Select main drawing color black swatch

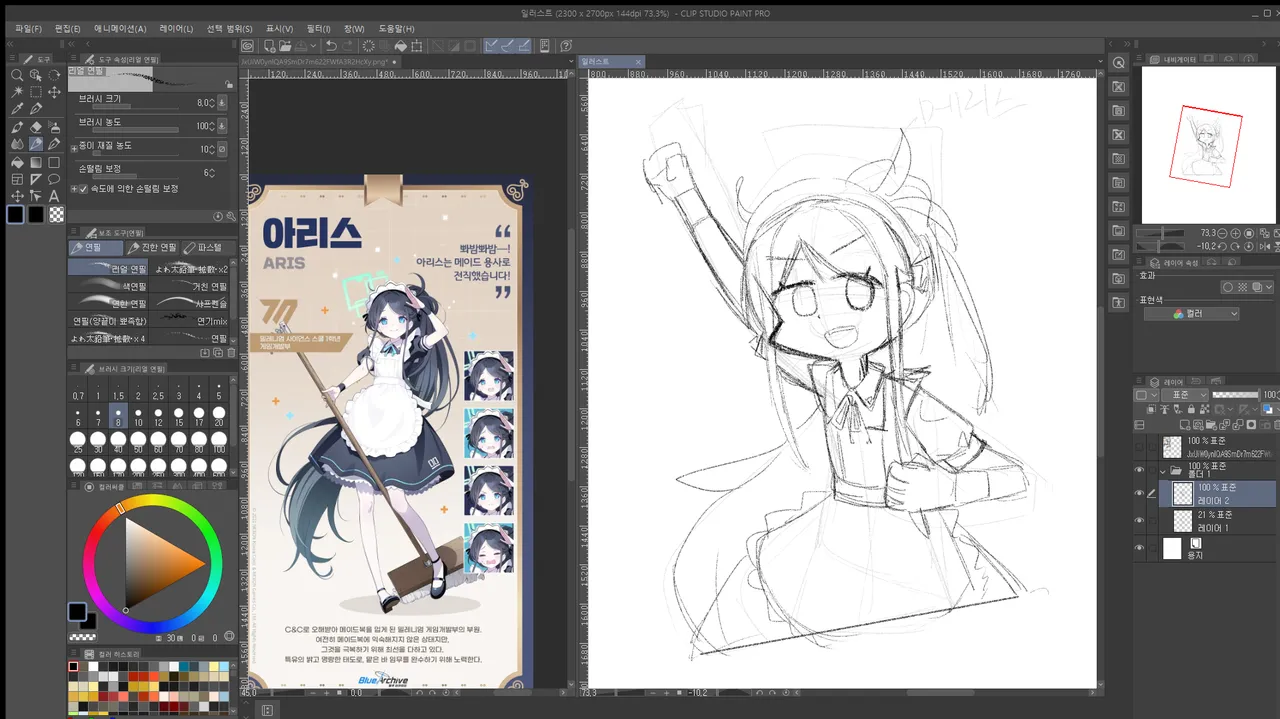(x=16, y=214)
